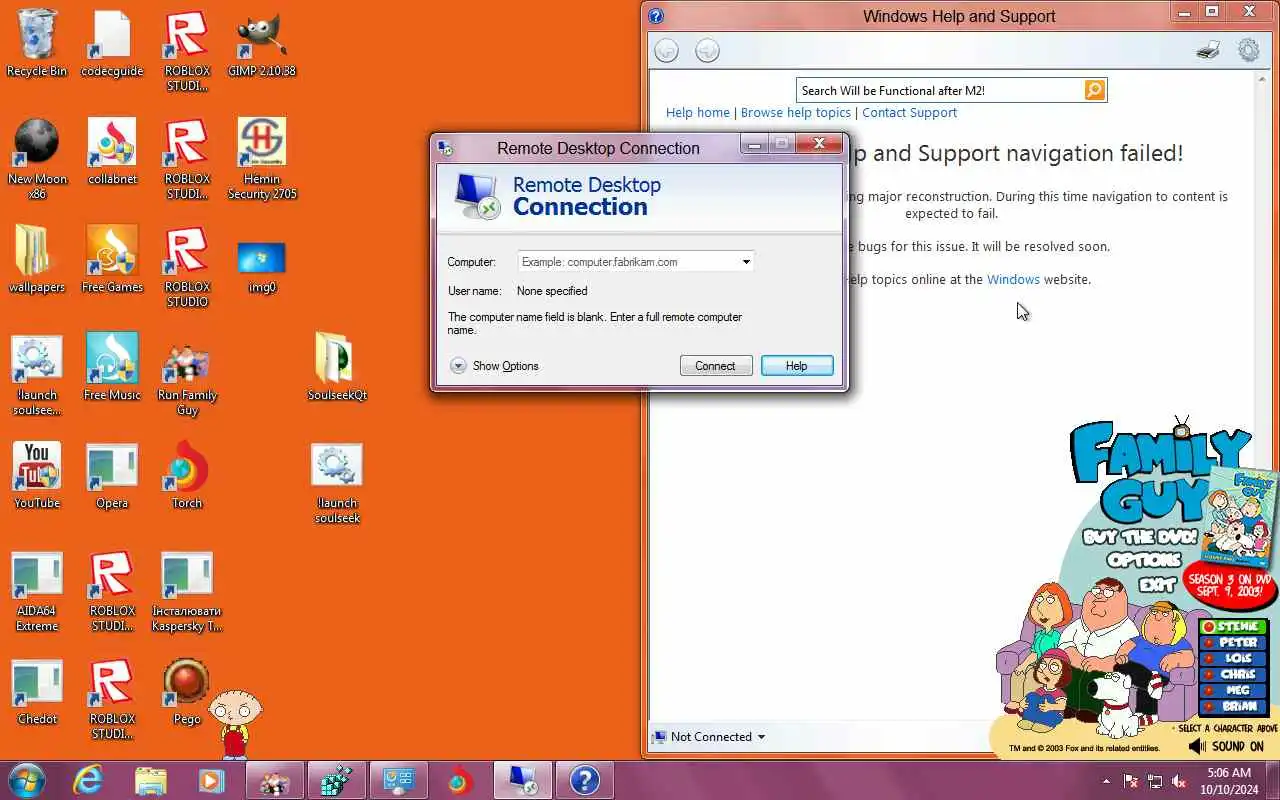The height and width of the screenshot is (800, 1280).
Task: Toggle Sound On in Family Guy widget
Action: 1227,746
